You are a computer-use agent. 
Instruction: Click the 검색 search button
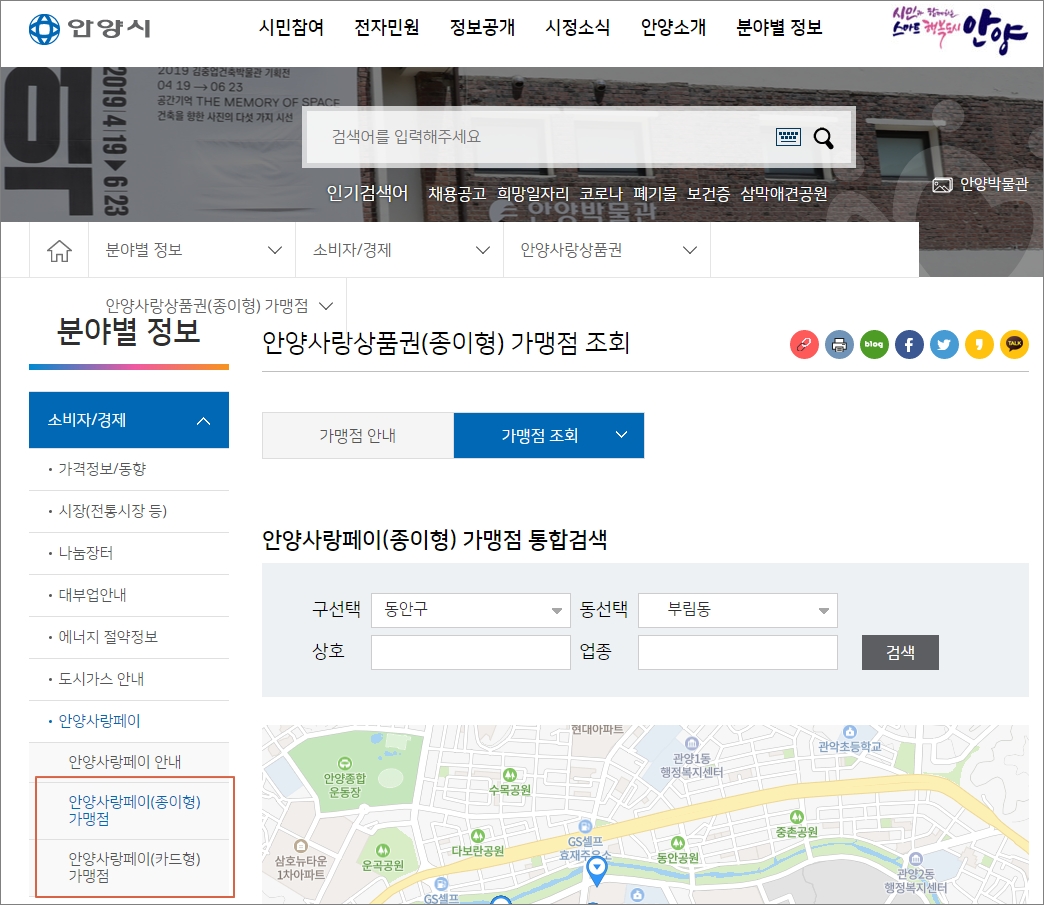point(900,653)
